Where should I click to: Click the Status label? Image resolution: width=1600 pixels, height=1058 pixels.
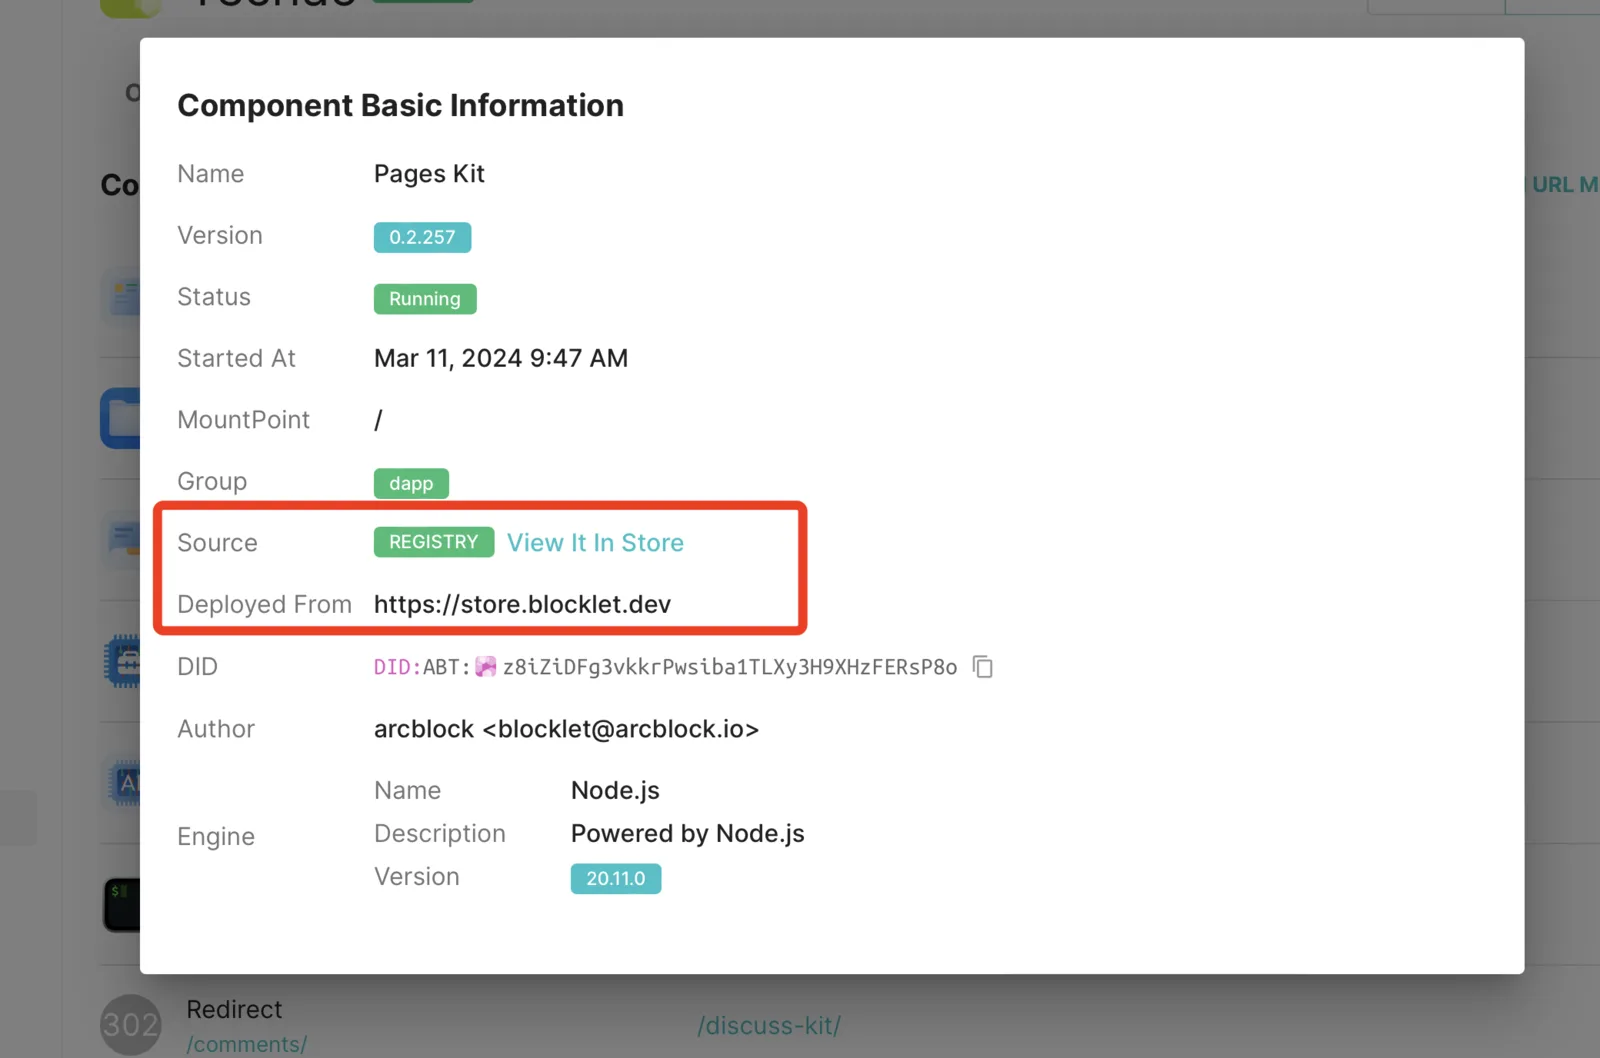[x=214, y=297]
